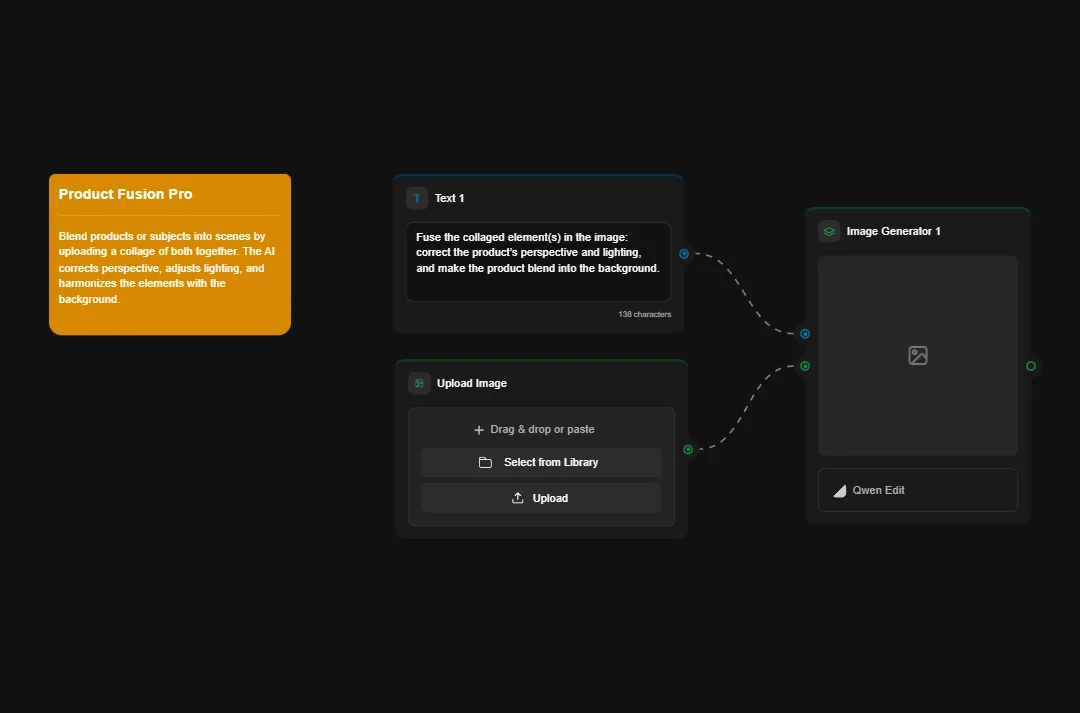The image size is (1080, 713).
Task: Select the Product Fusion Pro description card
Action: [169, 253]
